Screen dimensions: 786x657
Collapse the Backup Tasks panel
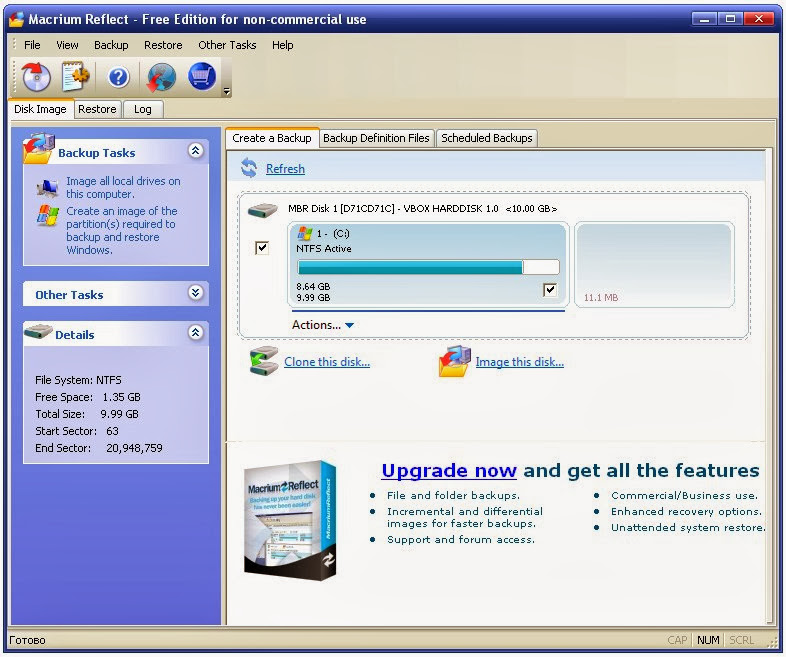pos(195,150)
